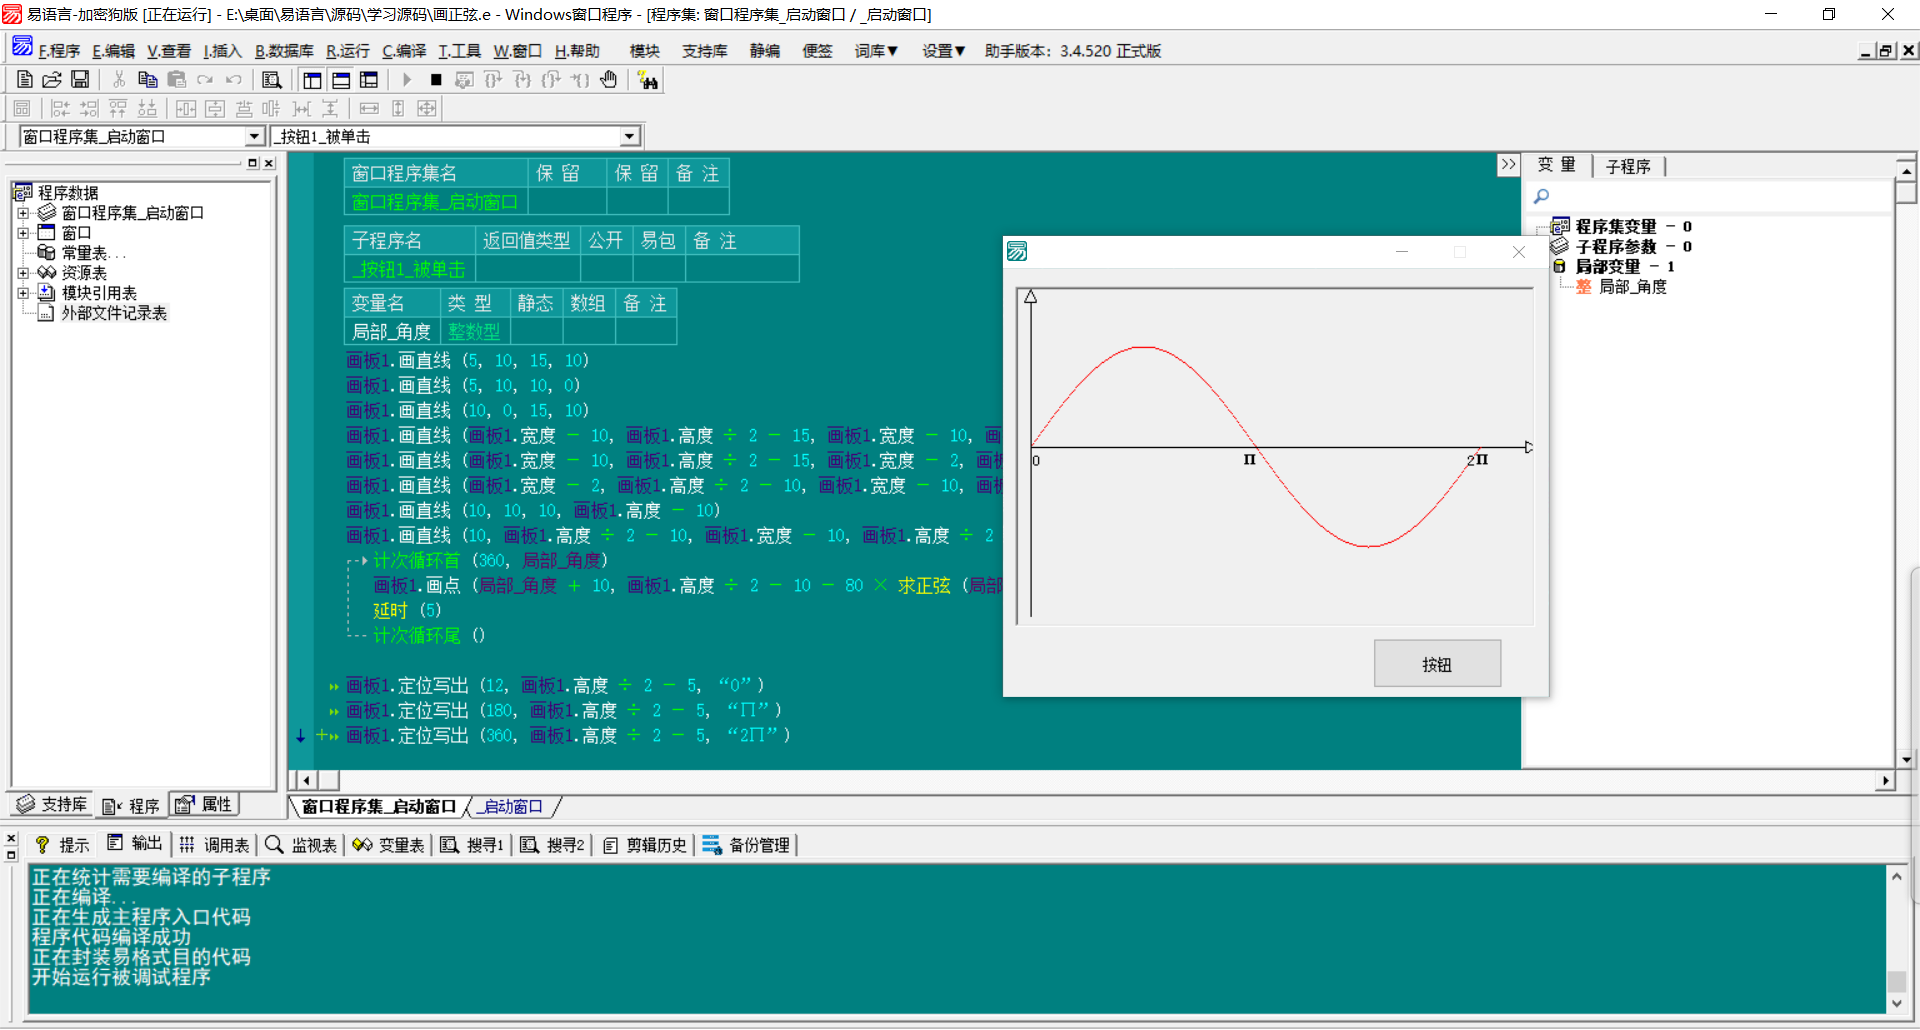Click the New file icon in toolbar
Viewport: 1920px width, 1030px height.
pyautogui.click(x=25, y=80)
